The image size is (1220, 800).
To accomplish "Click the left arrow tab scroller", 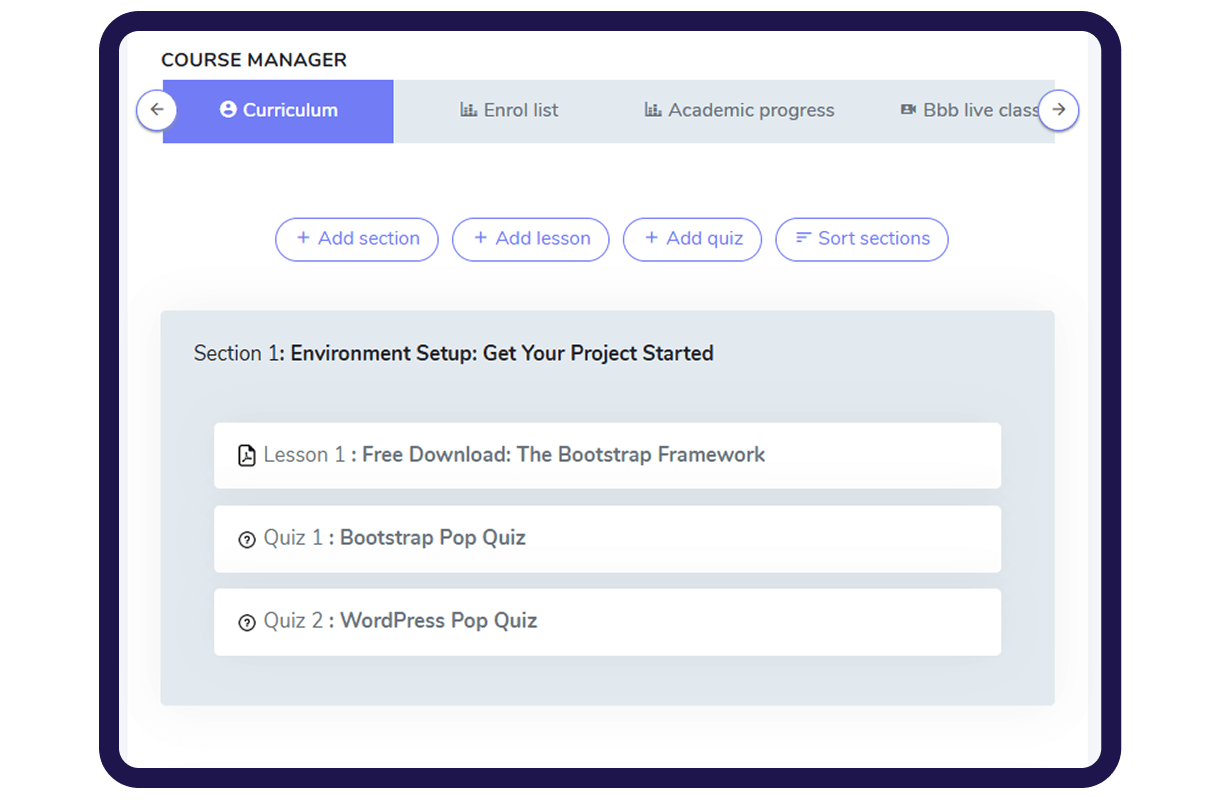I will [157, 110].
